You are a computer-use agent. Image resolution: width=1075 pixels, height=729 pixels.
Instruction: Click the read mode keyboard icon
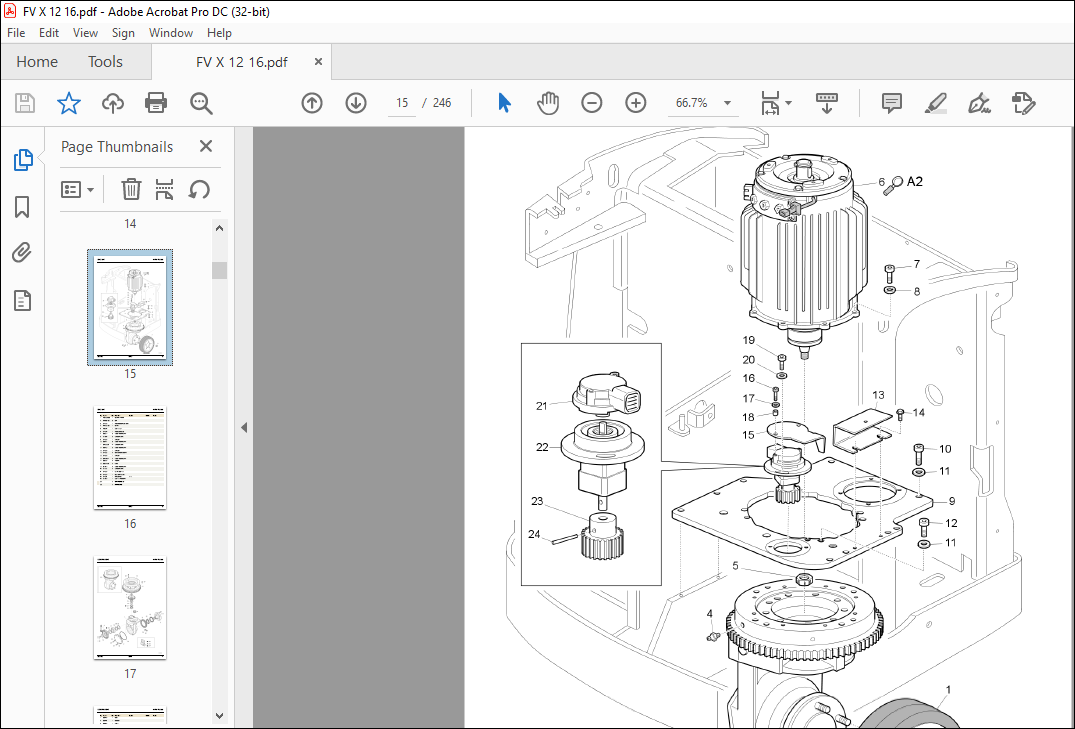(827, 103)
